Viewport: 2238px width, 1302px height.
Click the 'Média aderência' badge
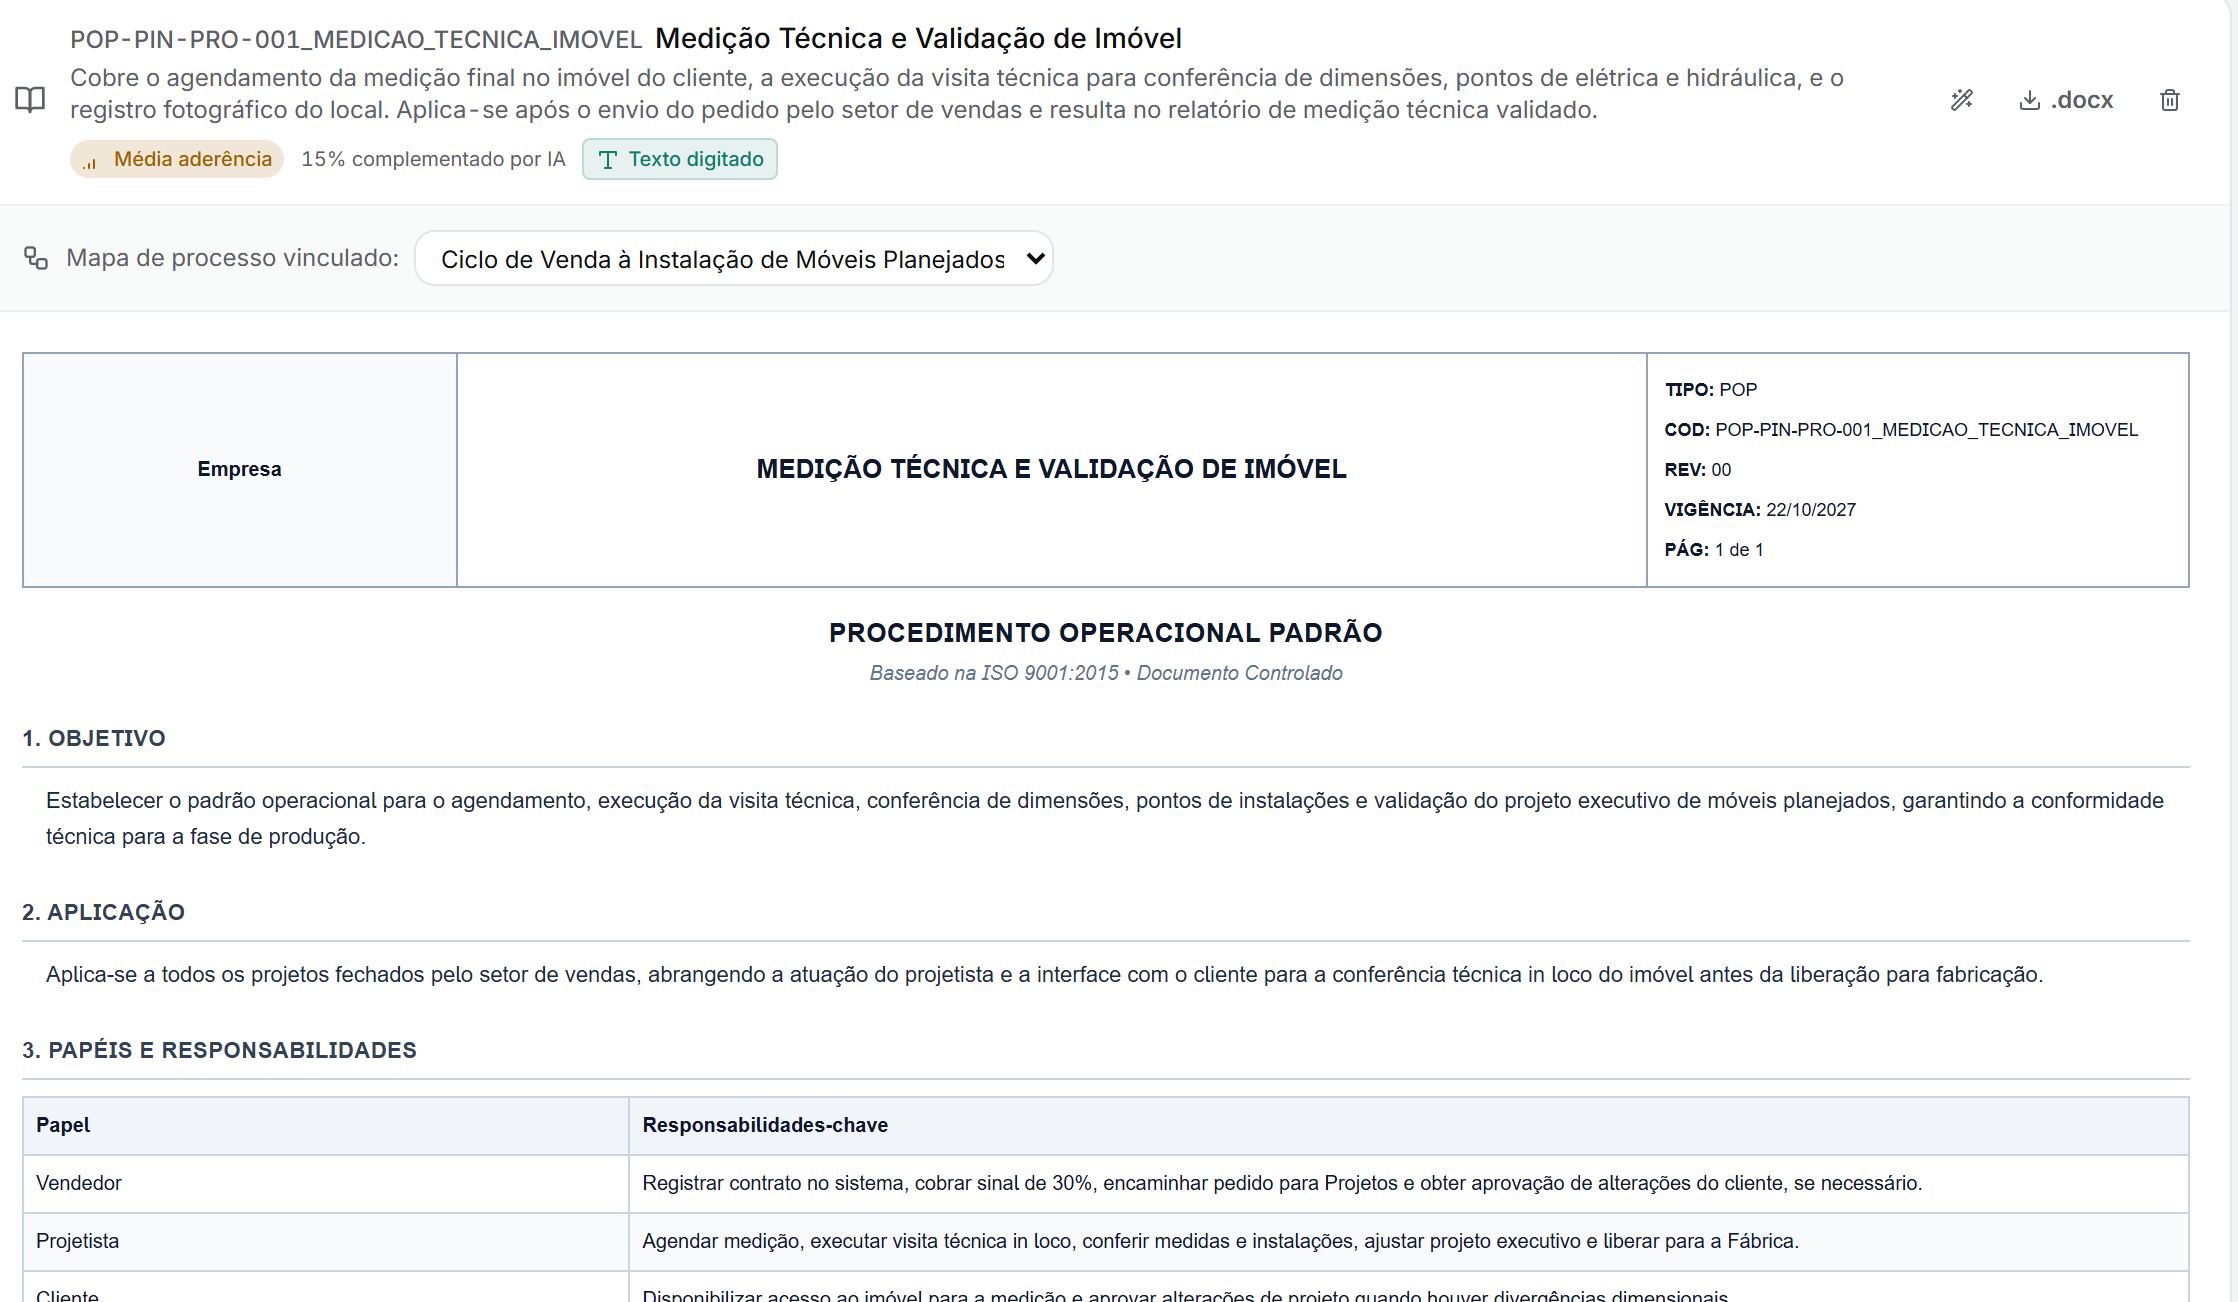(177, 159)
